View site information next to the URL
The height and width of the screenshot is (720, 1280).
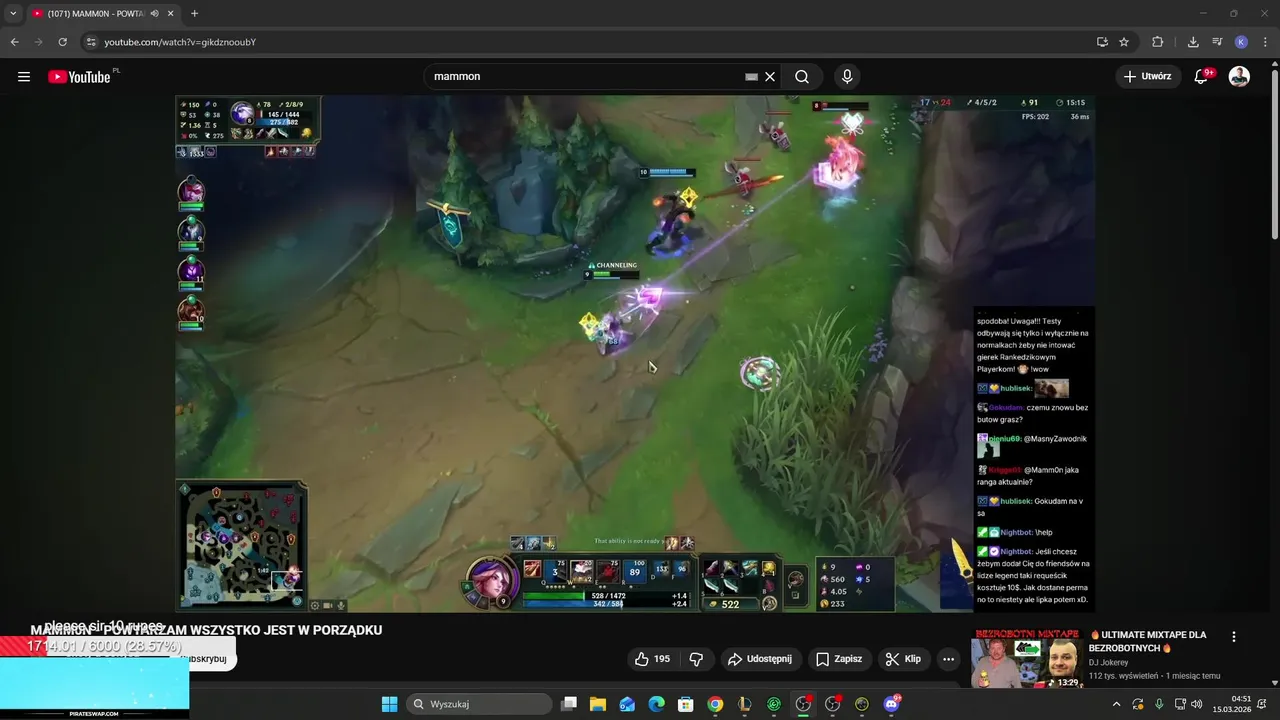(x=91, y=42)
